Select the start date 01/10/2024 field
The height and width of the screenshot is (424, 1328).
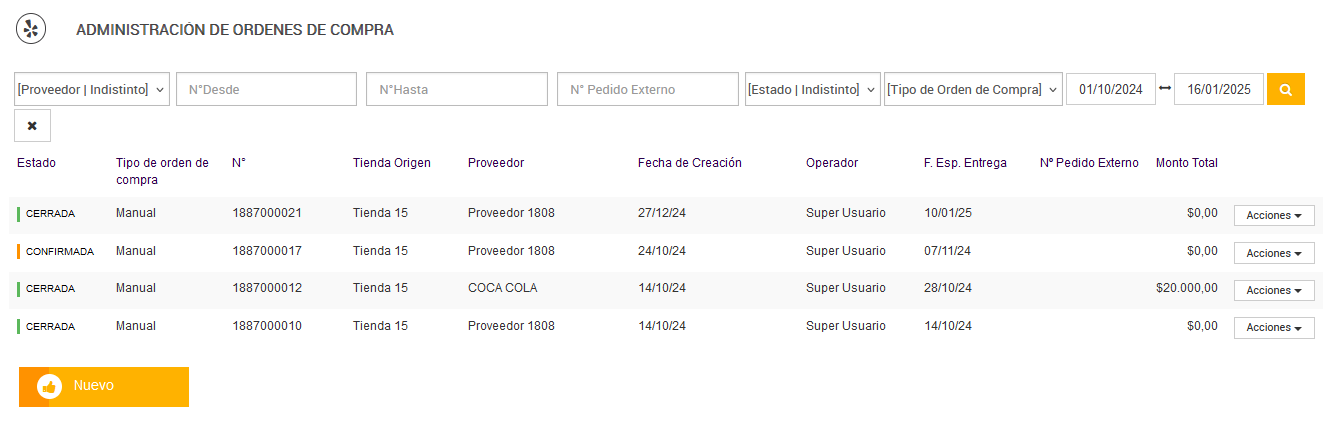(x=1110, y=89)
